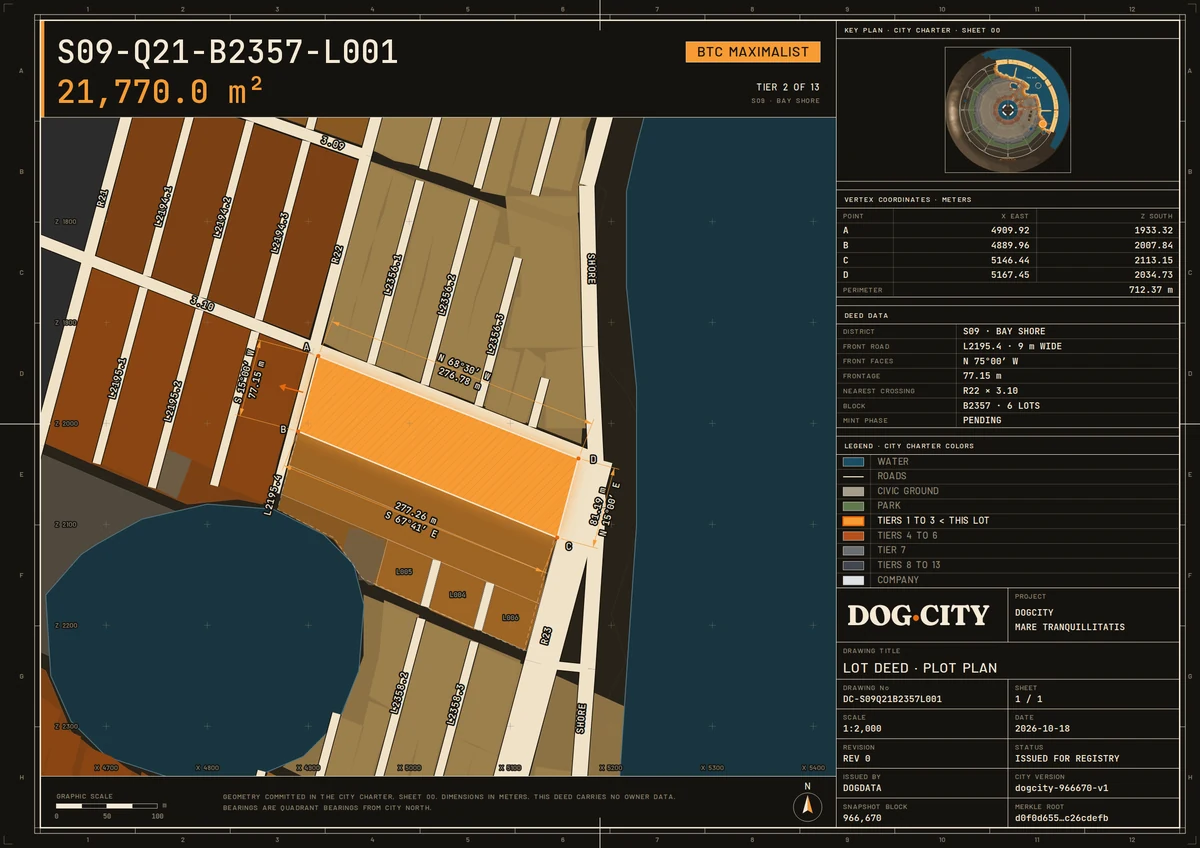Click the TIERS 1 TO 3 legend swatch
Screen dimensions: 1200x848
tap(853, 521)
